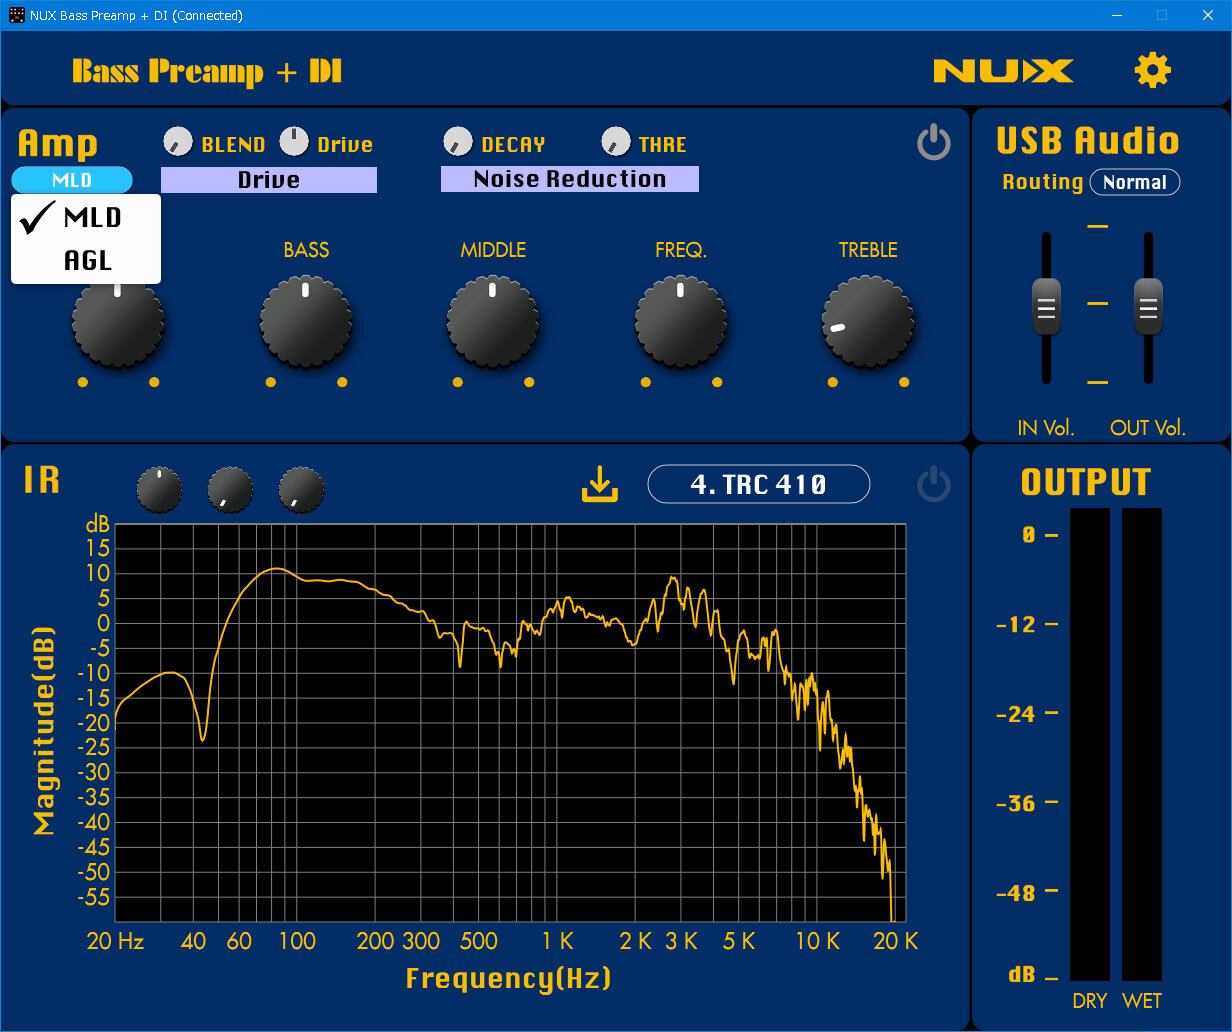Click the "OUTPUT" heading
Viewport: 1232px width, 1032px height.
[1086, 482]
